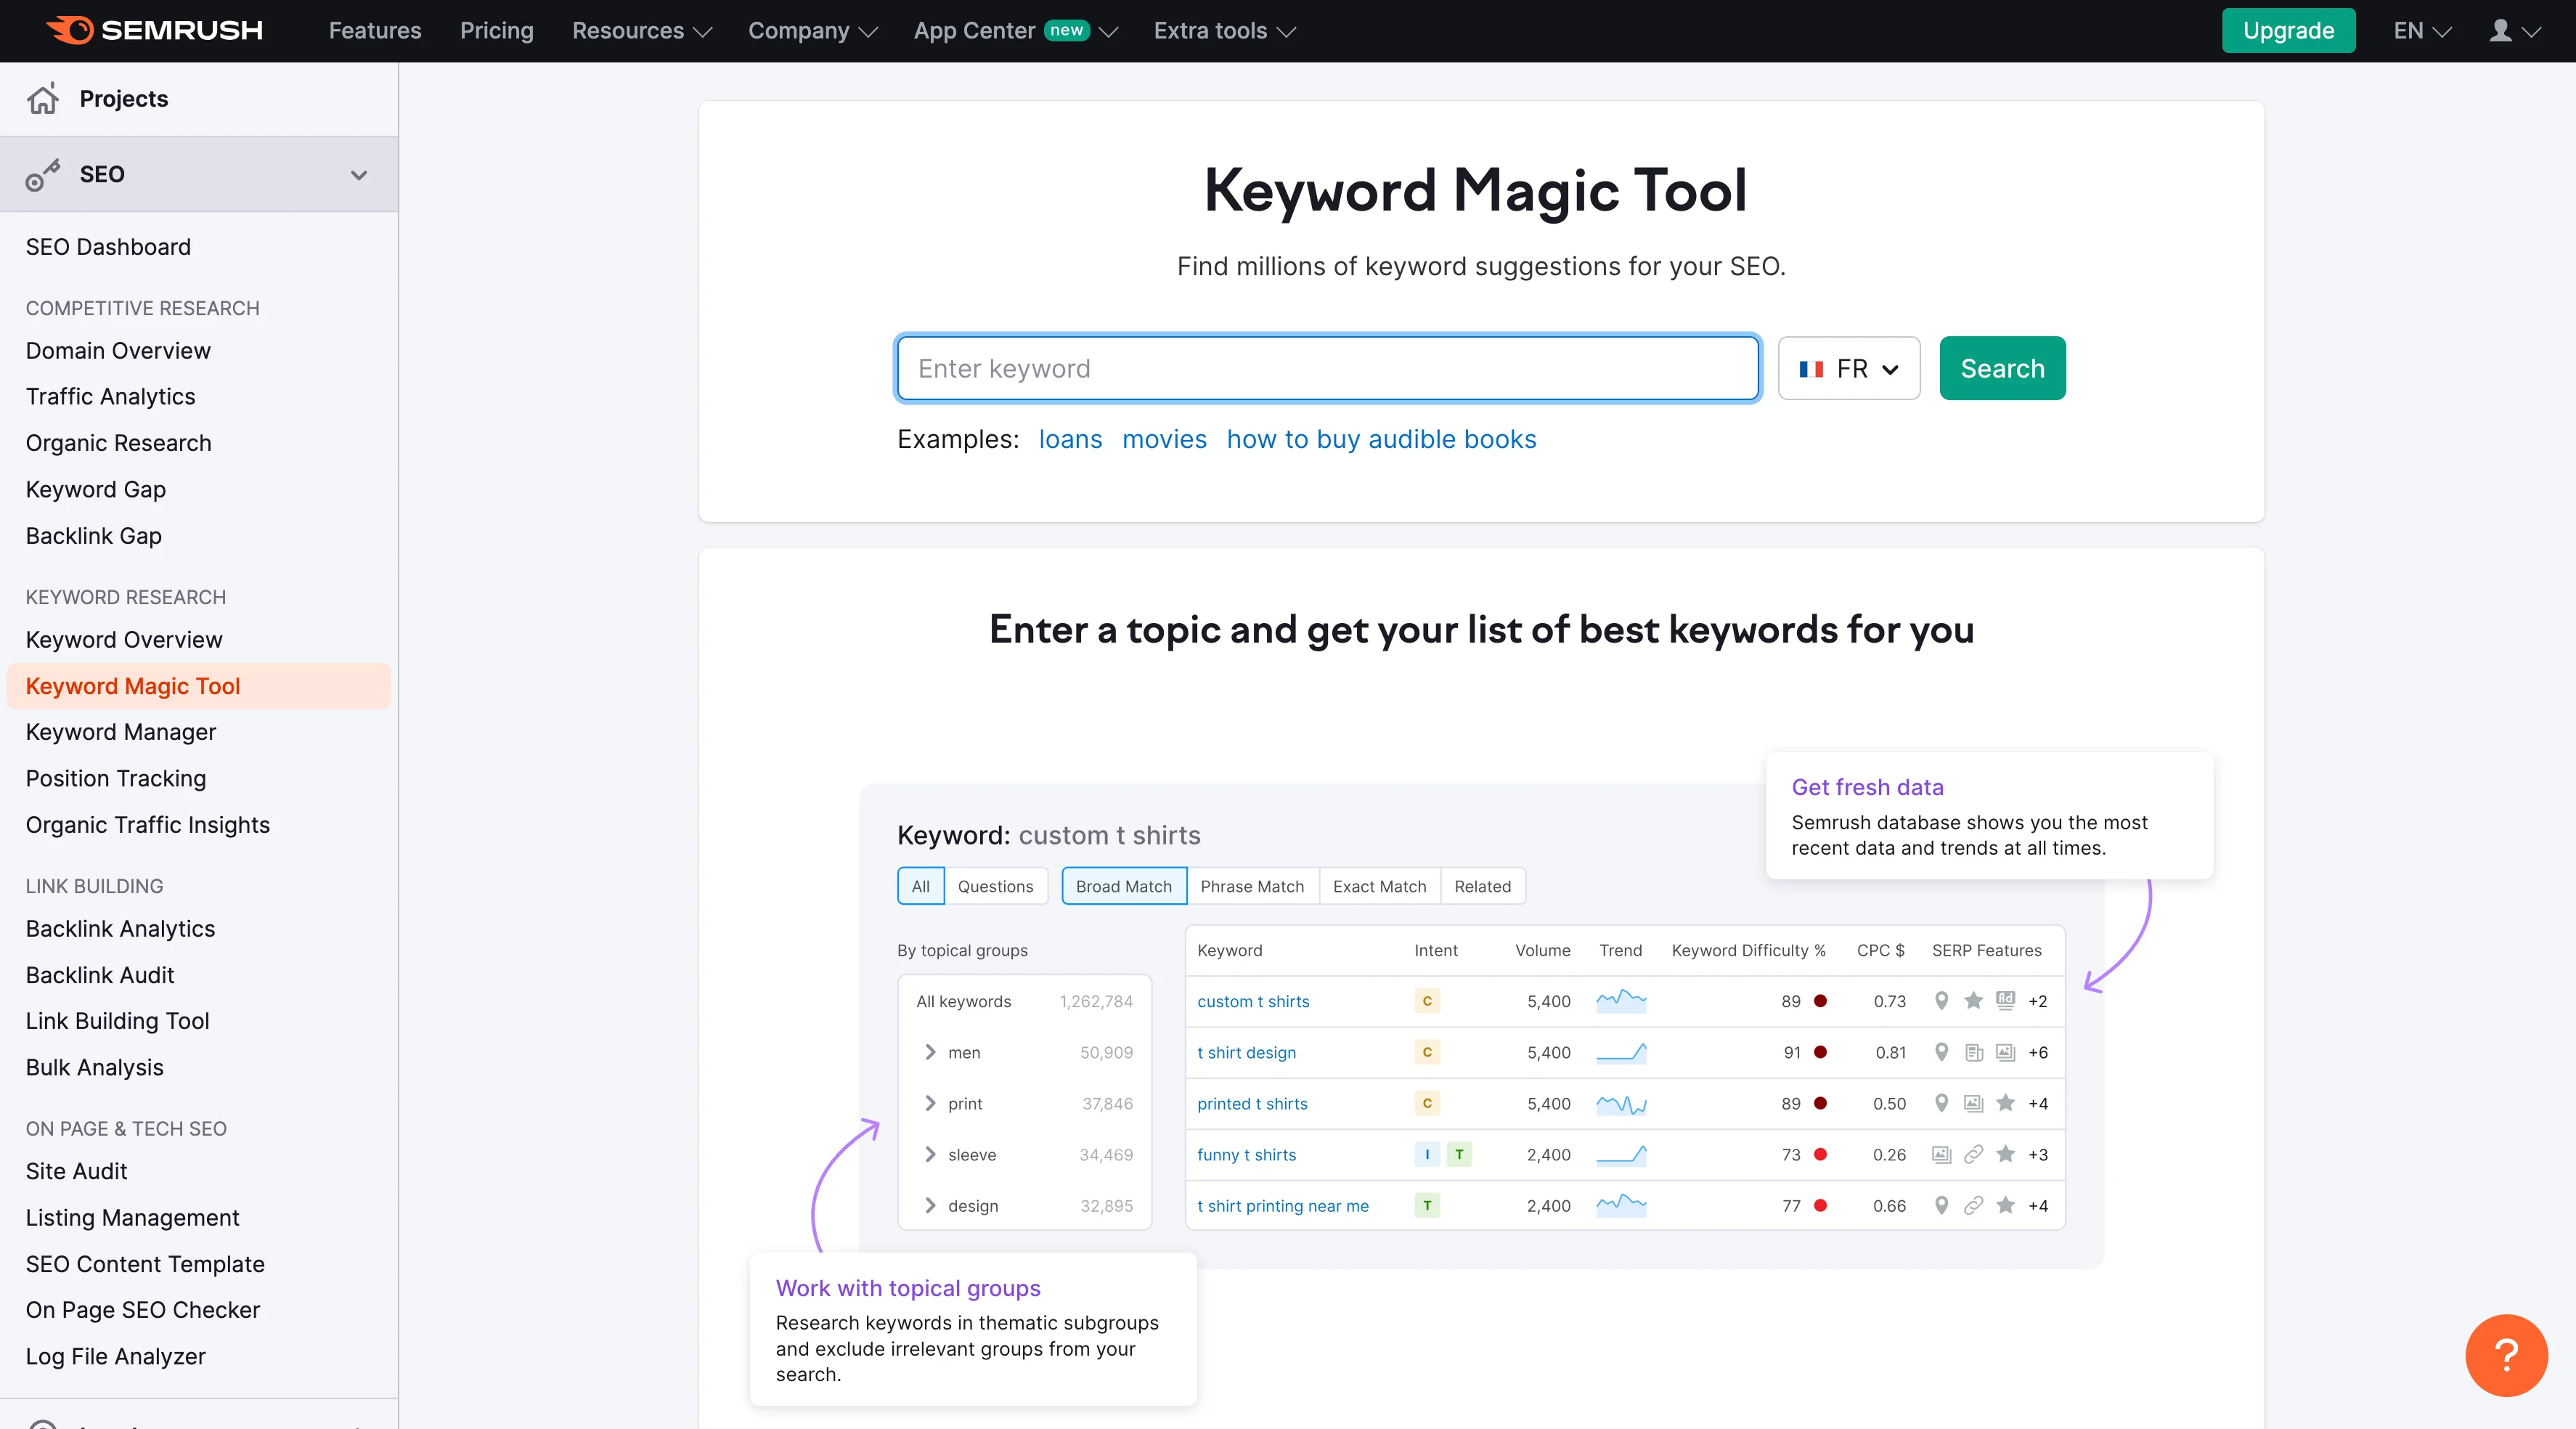Click the Semrush logo

click(x=155, y=30)
